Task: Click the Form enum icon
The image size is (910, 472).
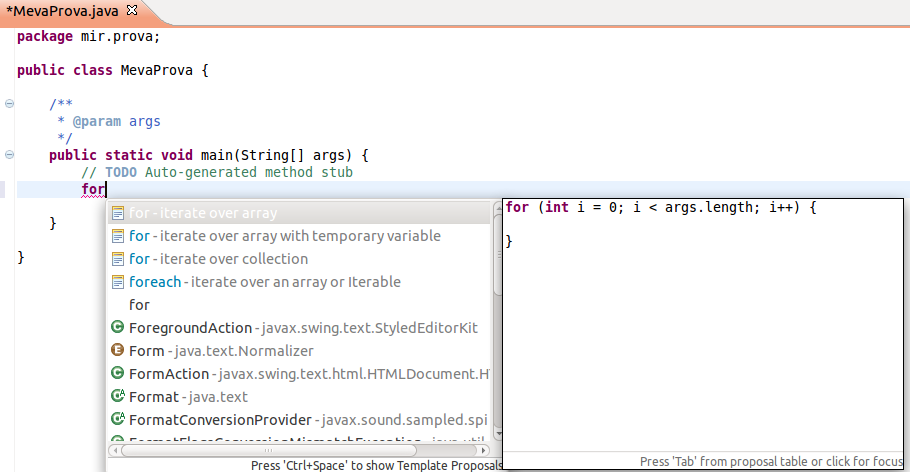Action: [x=117, y=351]
